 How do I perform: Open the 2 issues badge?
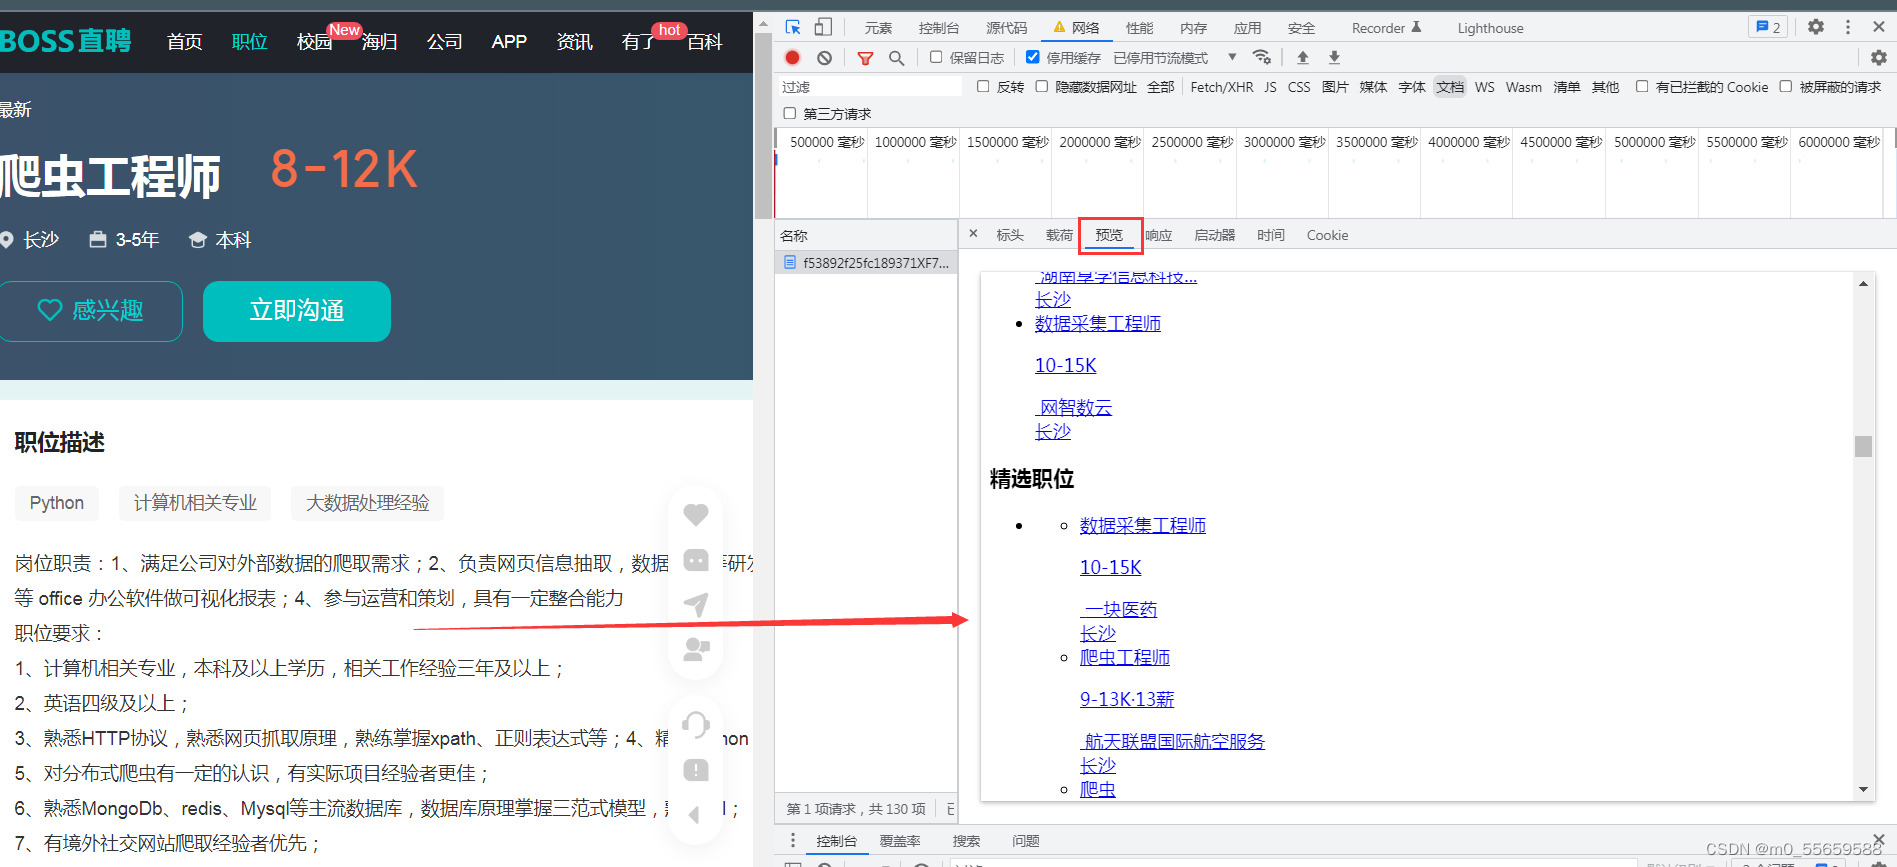click(1768, 27)
